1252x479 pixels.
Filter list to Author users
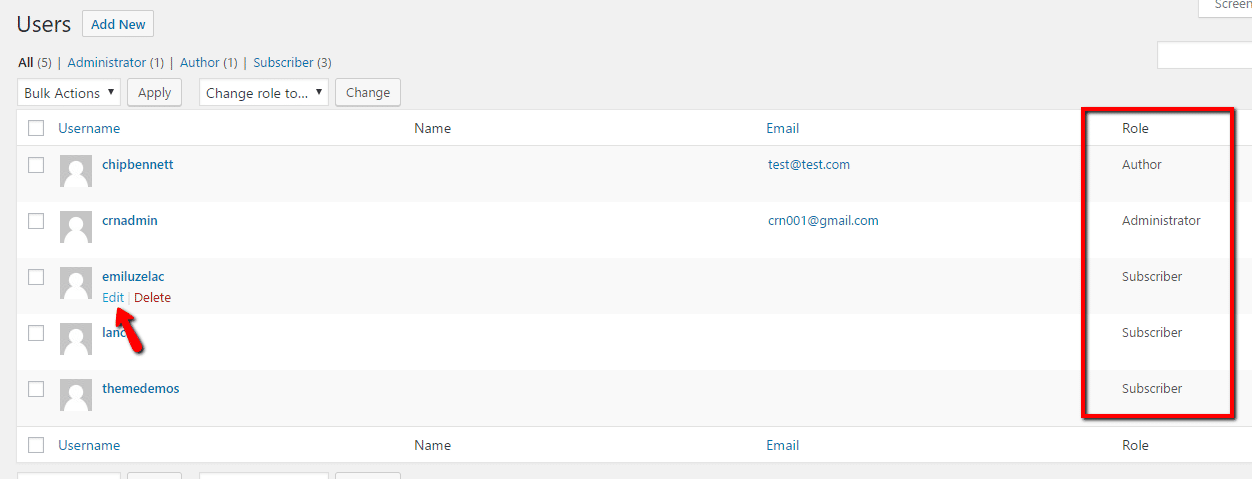point(200,62)
